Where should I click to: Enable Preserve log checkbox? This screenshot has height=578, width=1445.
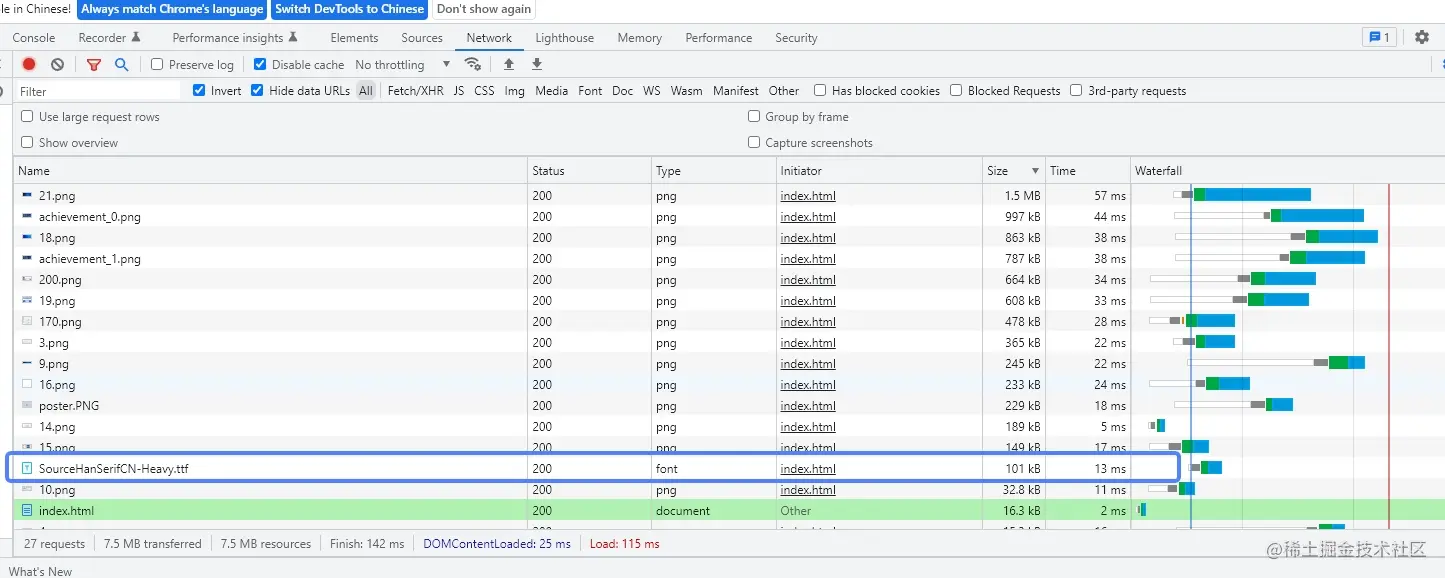[x=157, y=64]
